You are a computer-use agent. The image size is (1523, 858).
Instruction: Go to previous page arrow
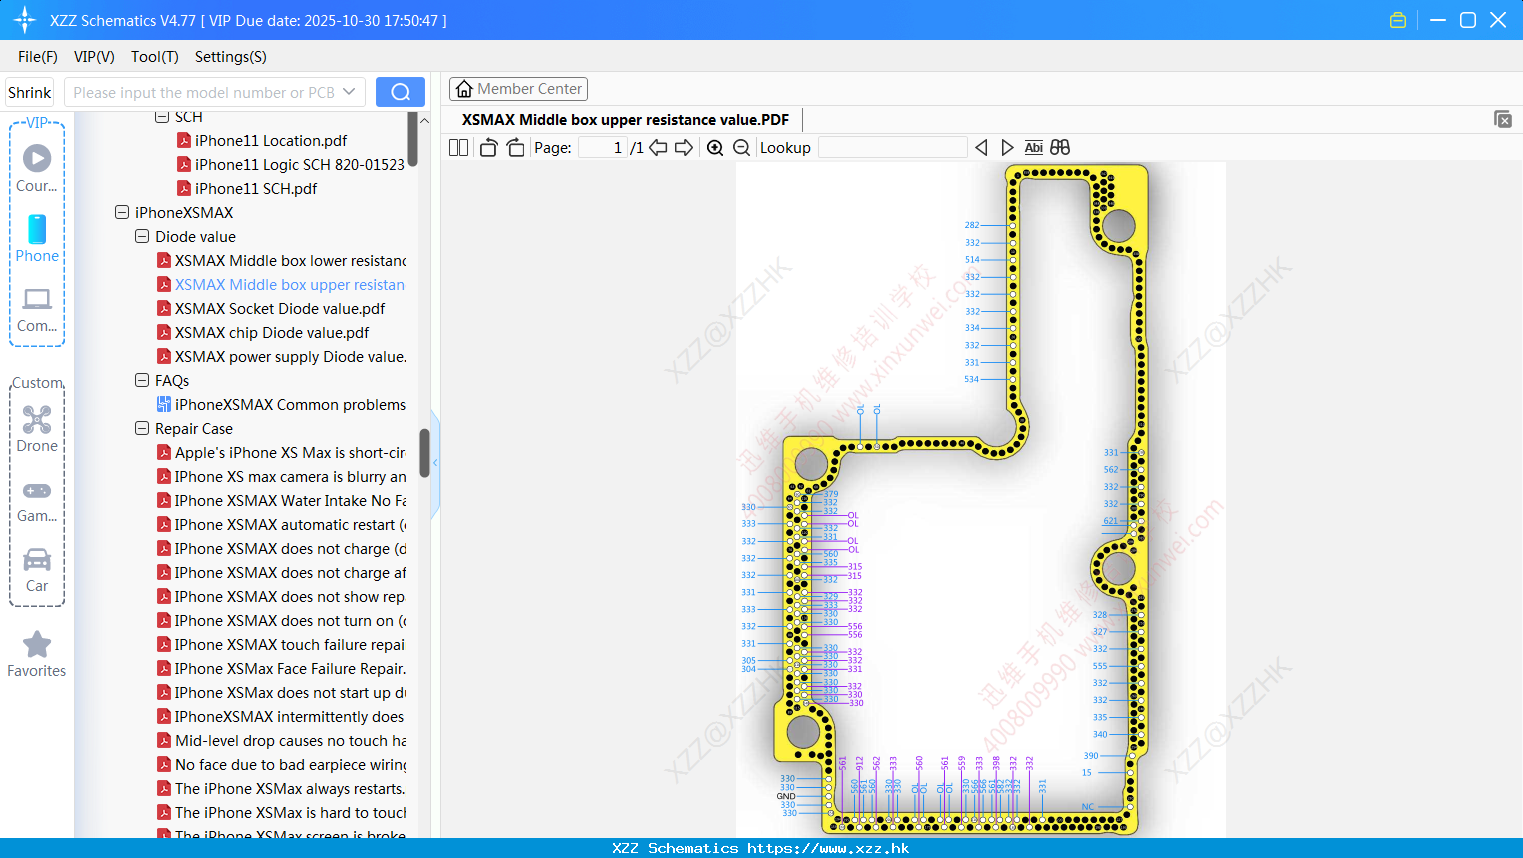tap(658, 148)
